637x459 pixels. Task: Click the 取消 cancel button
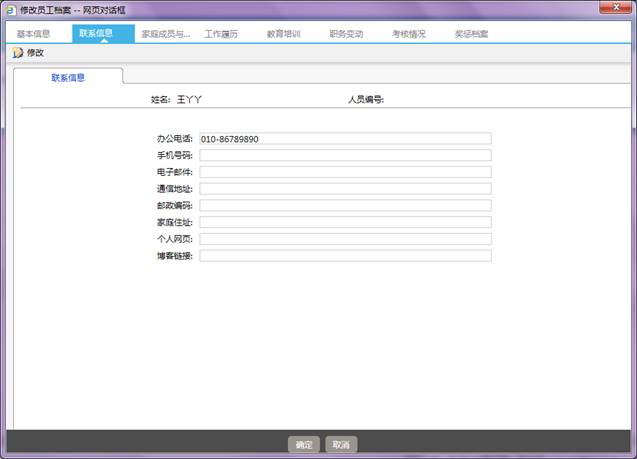(341, 445)
